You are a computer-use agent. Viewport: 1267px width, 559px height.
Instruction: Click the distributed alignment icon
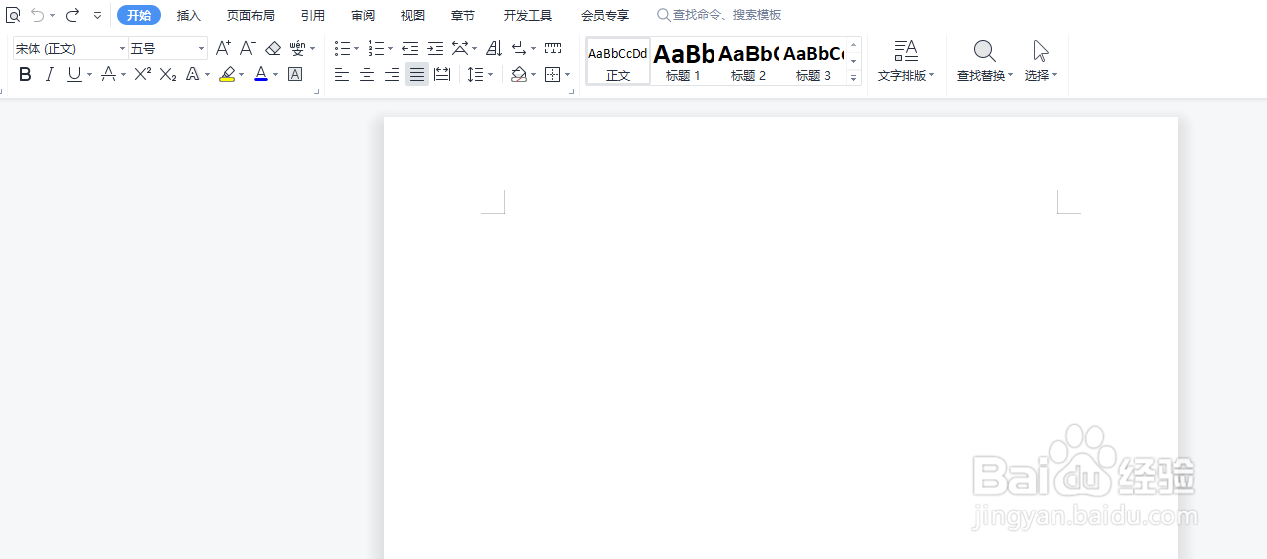(442, 74)
